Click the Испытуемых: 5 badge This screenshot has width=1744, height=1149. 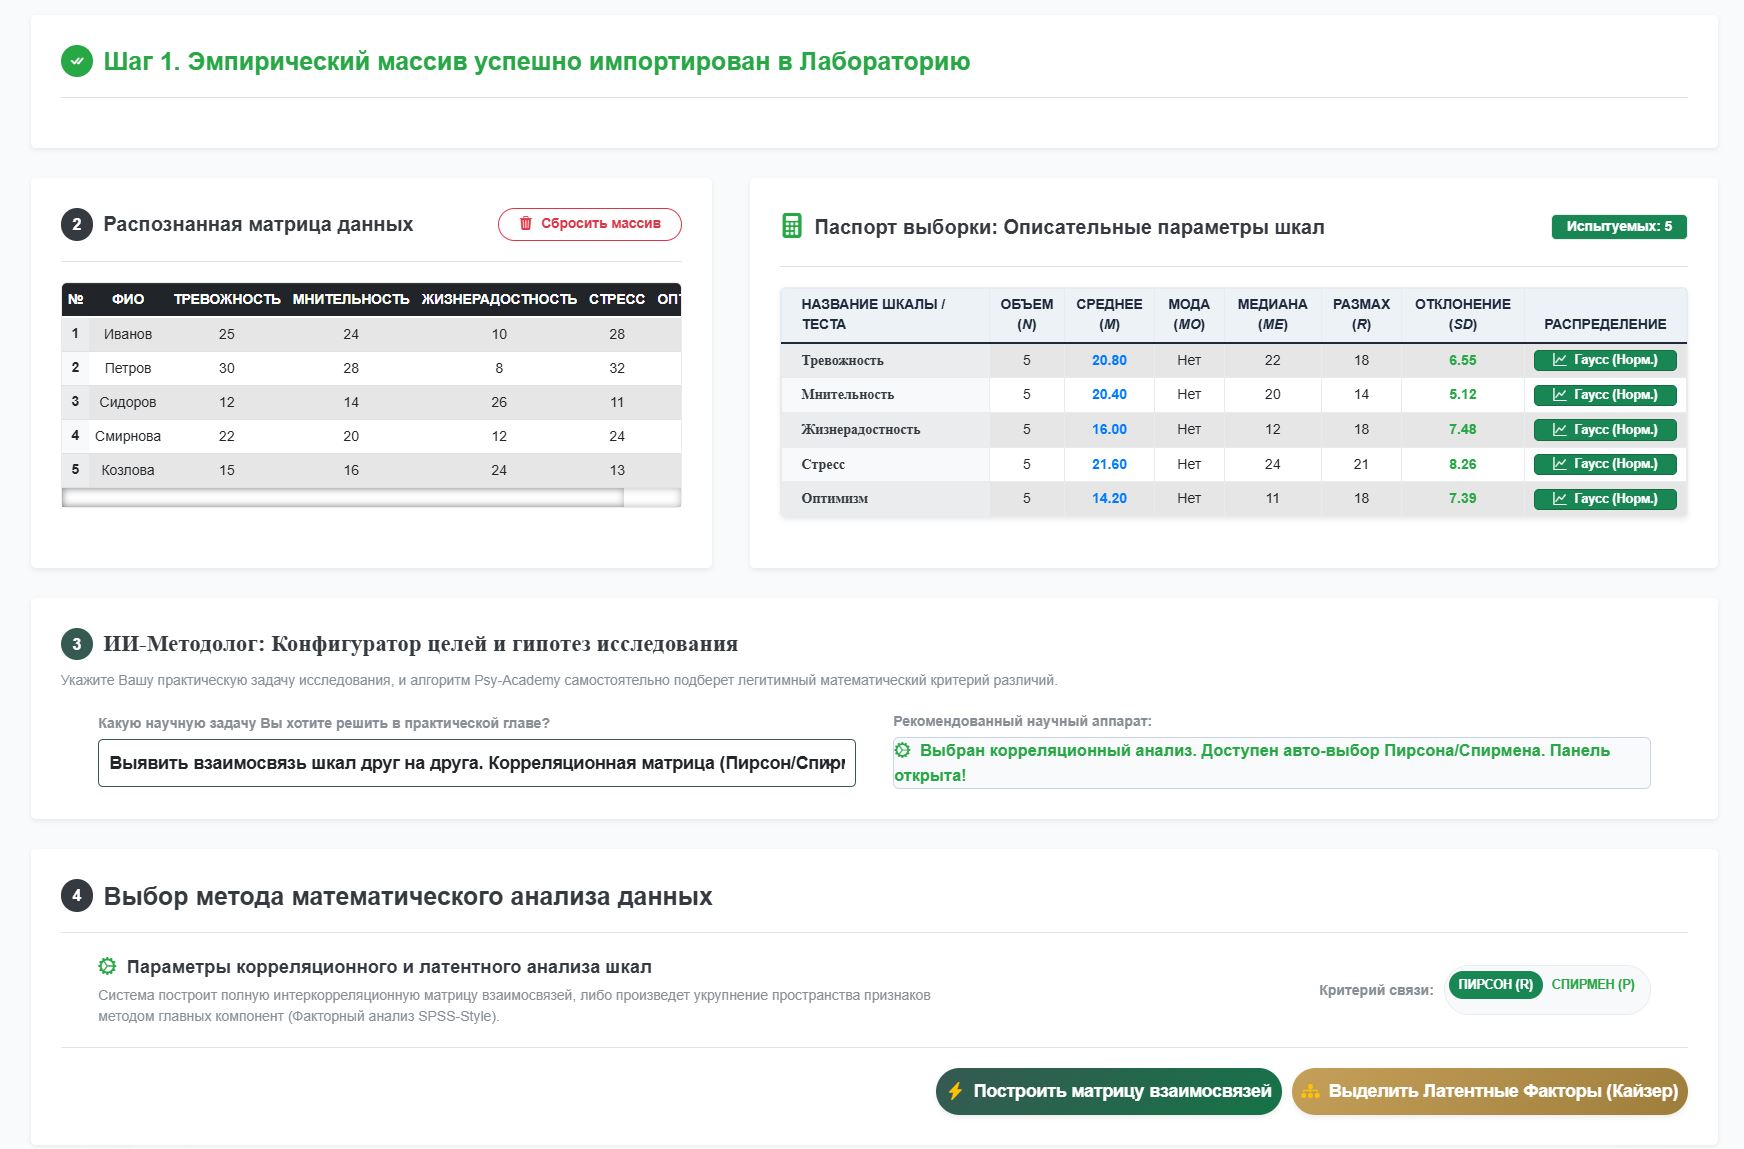[x=1619, y=227]
